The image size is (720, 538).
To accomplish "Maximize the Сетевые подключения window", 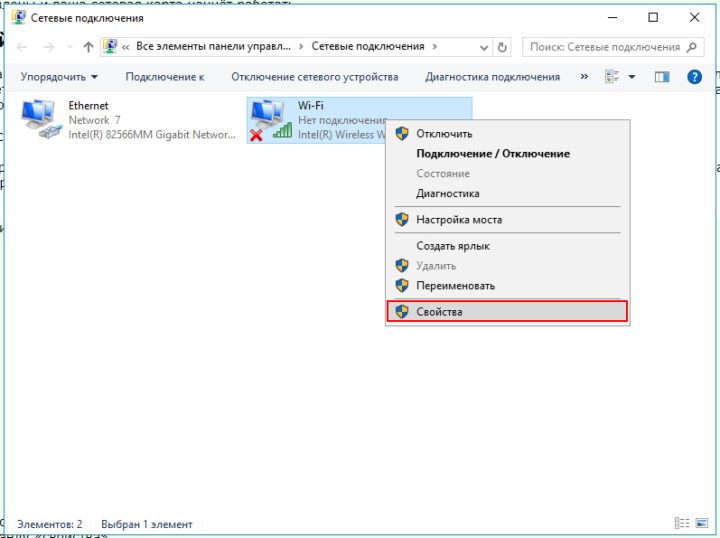I will 653,17.
